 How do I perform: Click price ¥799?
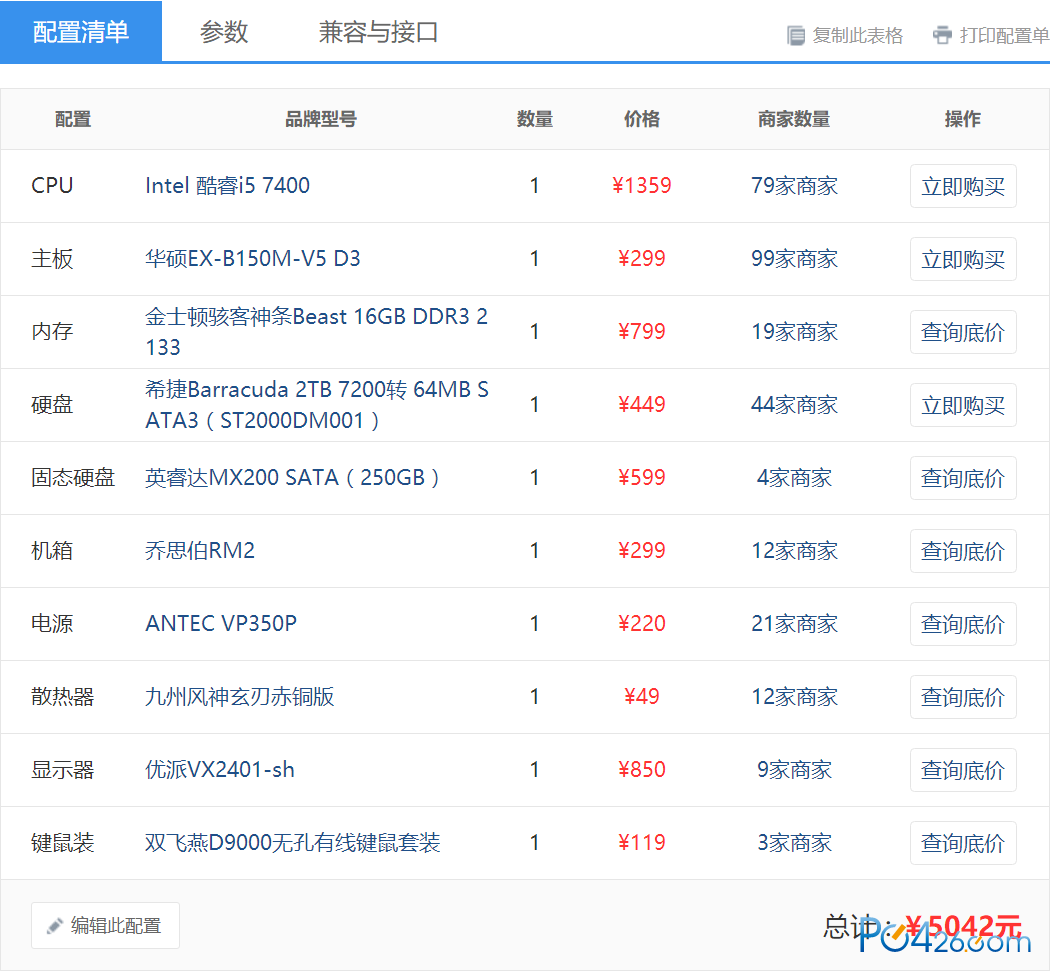pyautogui.click(x=642, y=331)
